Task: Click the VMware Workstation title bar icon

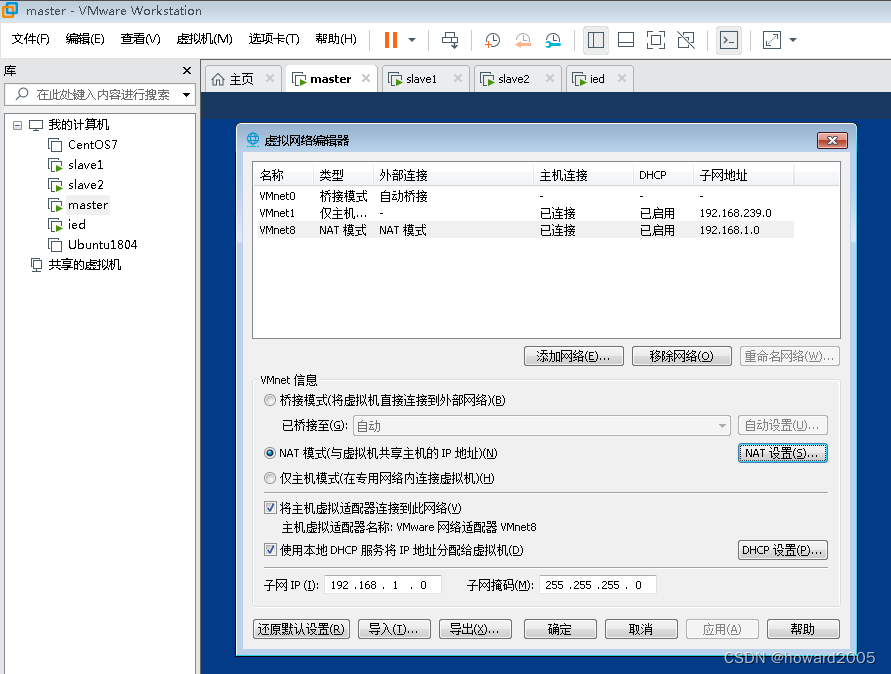Action: click(x=10, y=10)
